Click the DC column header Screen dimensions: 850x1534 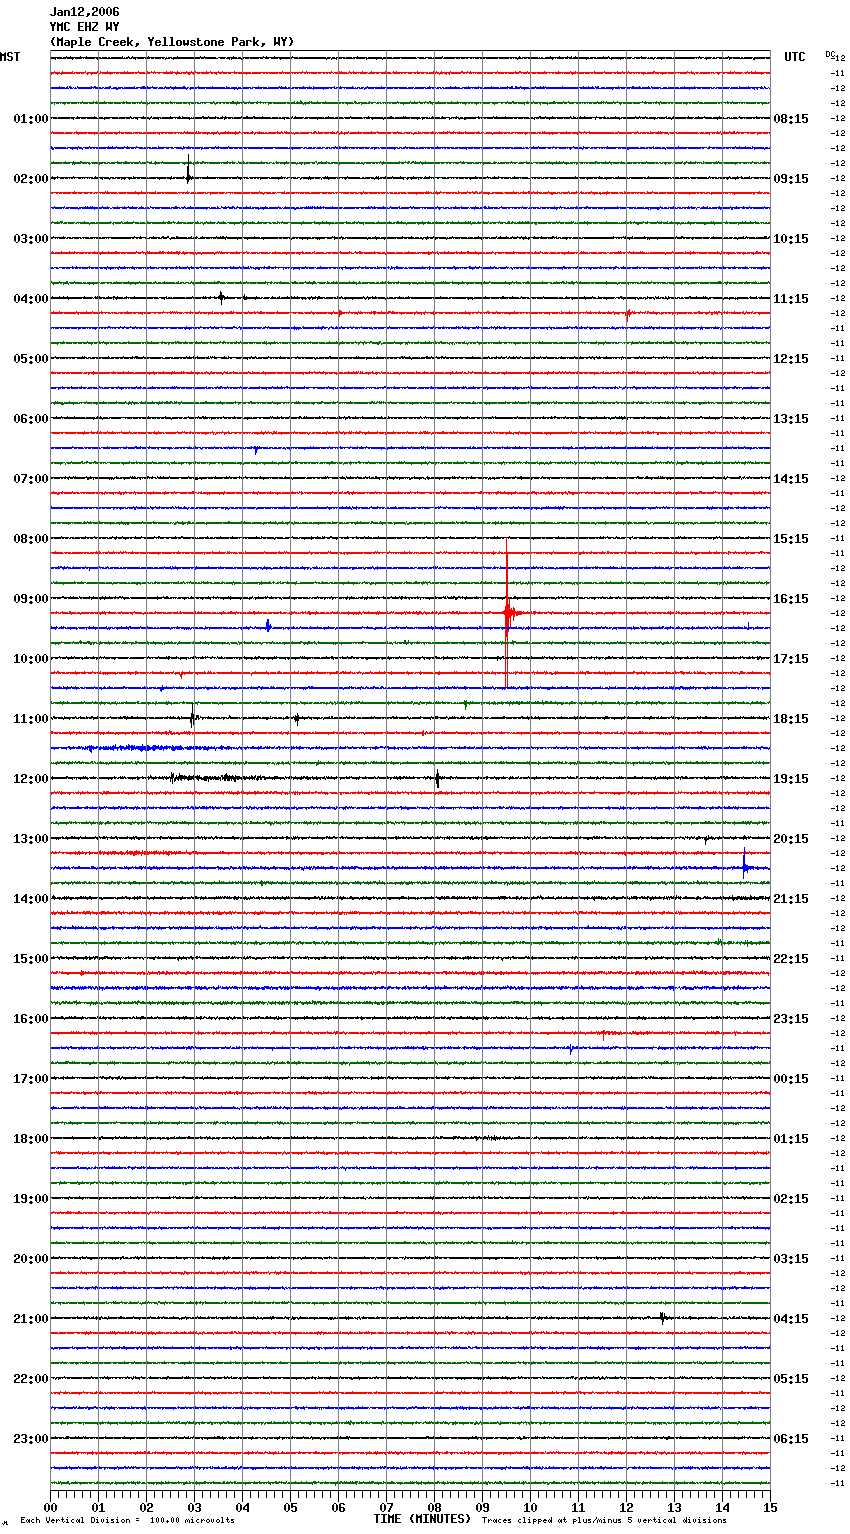coord(829,54)
